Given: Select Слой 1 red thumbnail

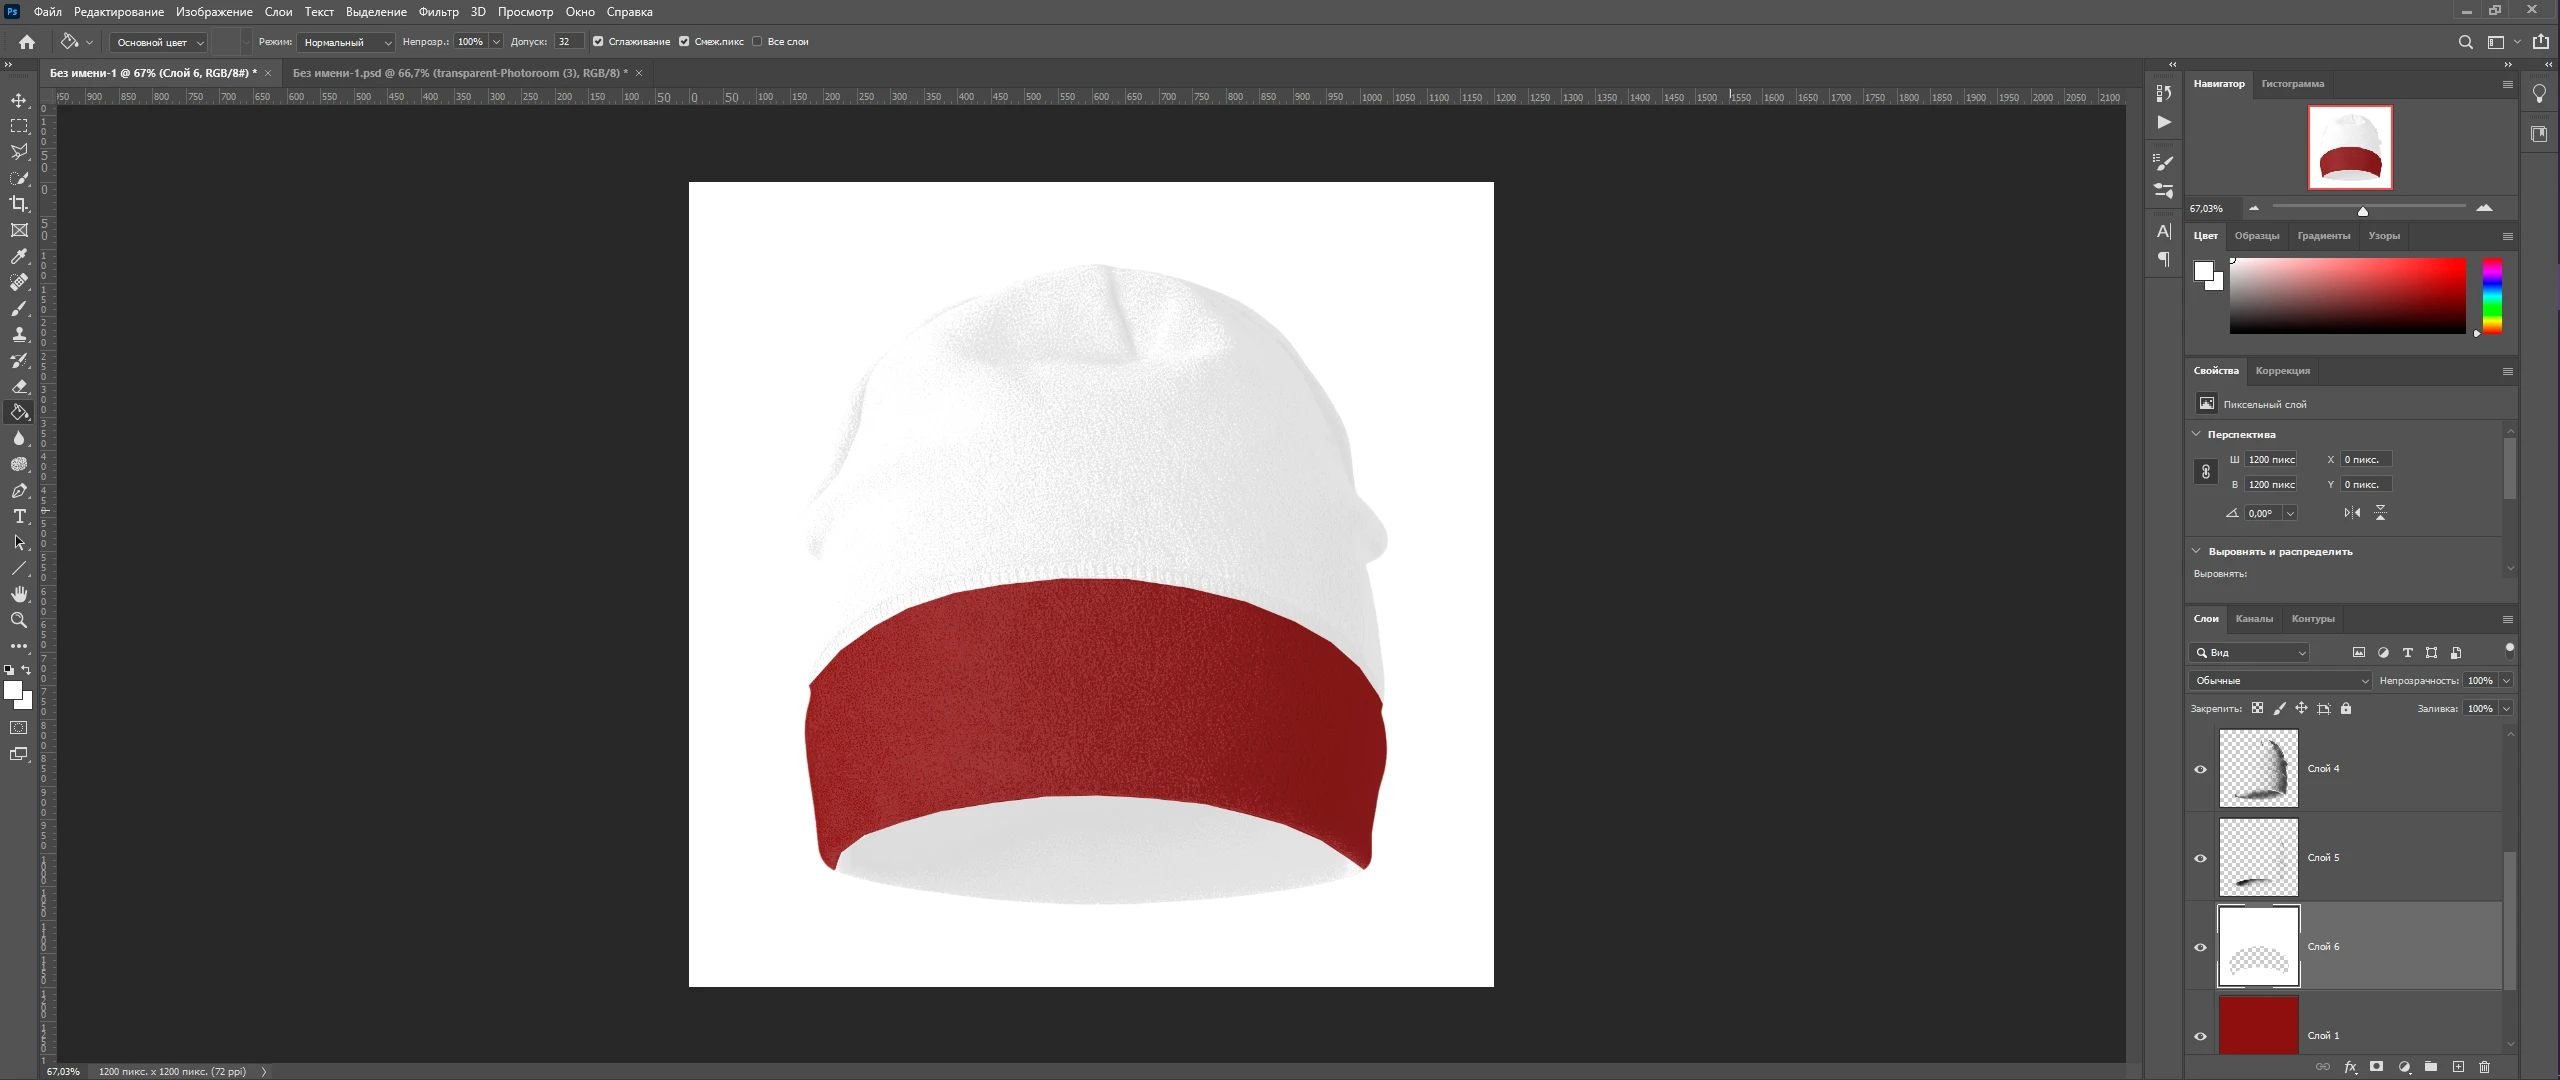Looking at the screenshot, I should point(2258,1025).
